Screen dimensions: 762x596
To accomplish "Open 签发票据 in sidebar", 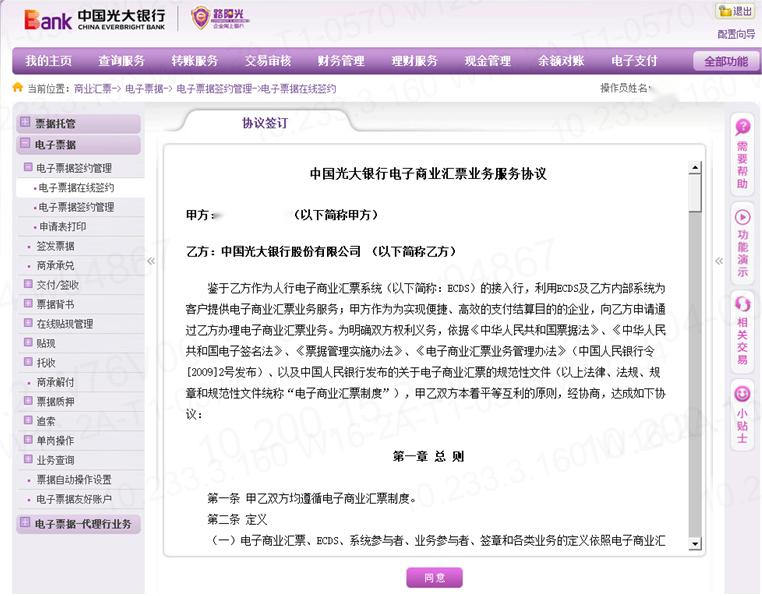I will pyautogui.click(x=55, y=246).
